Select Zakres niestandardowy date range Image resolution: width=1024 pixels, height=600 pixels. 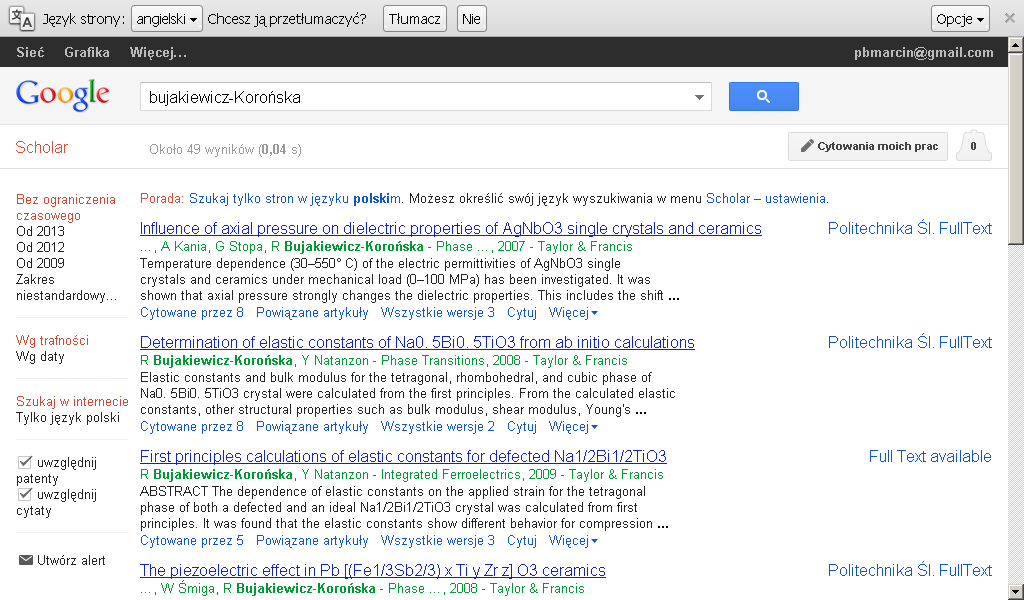(66, 287)
